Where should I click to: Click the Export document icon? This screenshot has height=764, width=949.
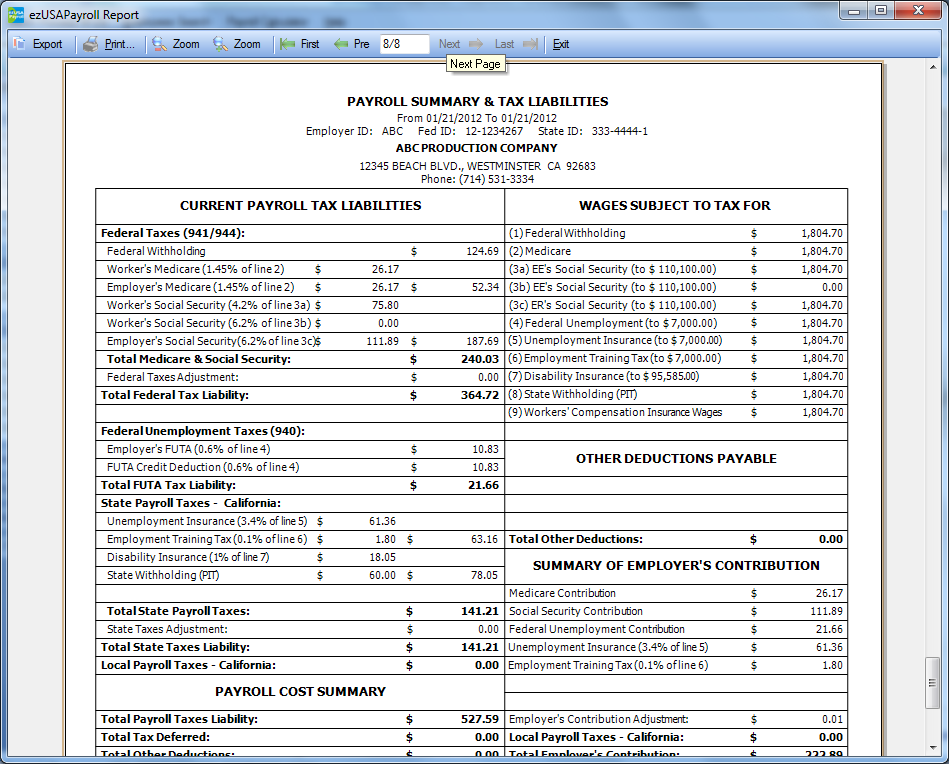click(x=20, y=44)
